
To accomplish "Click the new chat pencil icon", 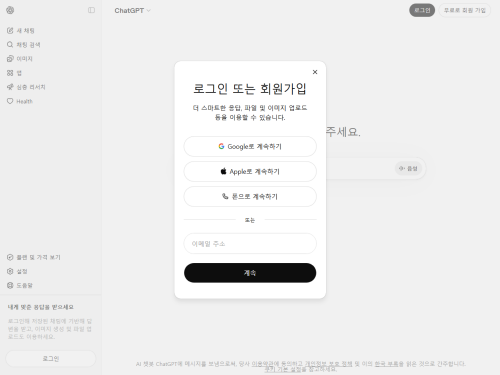I will point(10,31).
